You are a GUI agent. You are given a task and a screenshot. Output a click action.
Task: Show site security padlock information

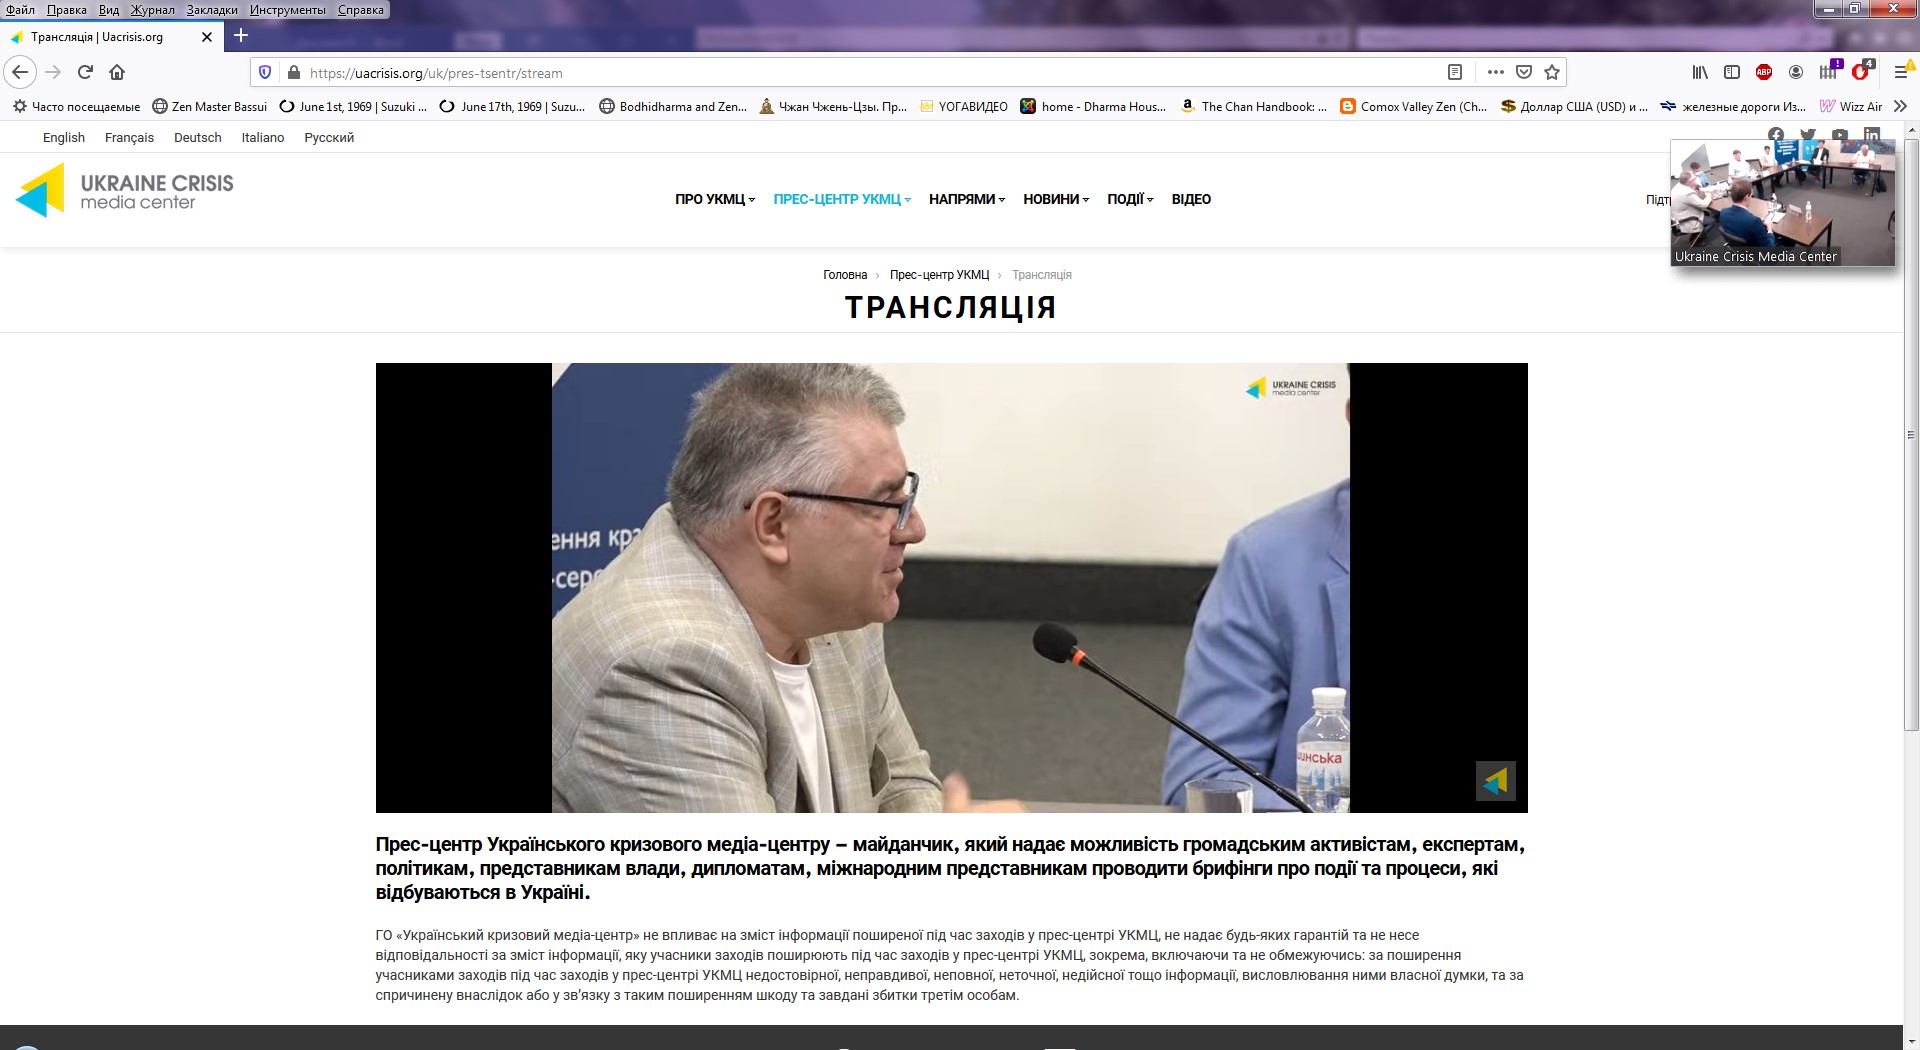point(293,72)
